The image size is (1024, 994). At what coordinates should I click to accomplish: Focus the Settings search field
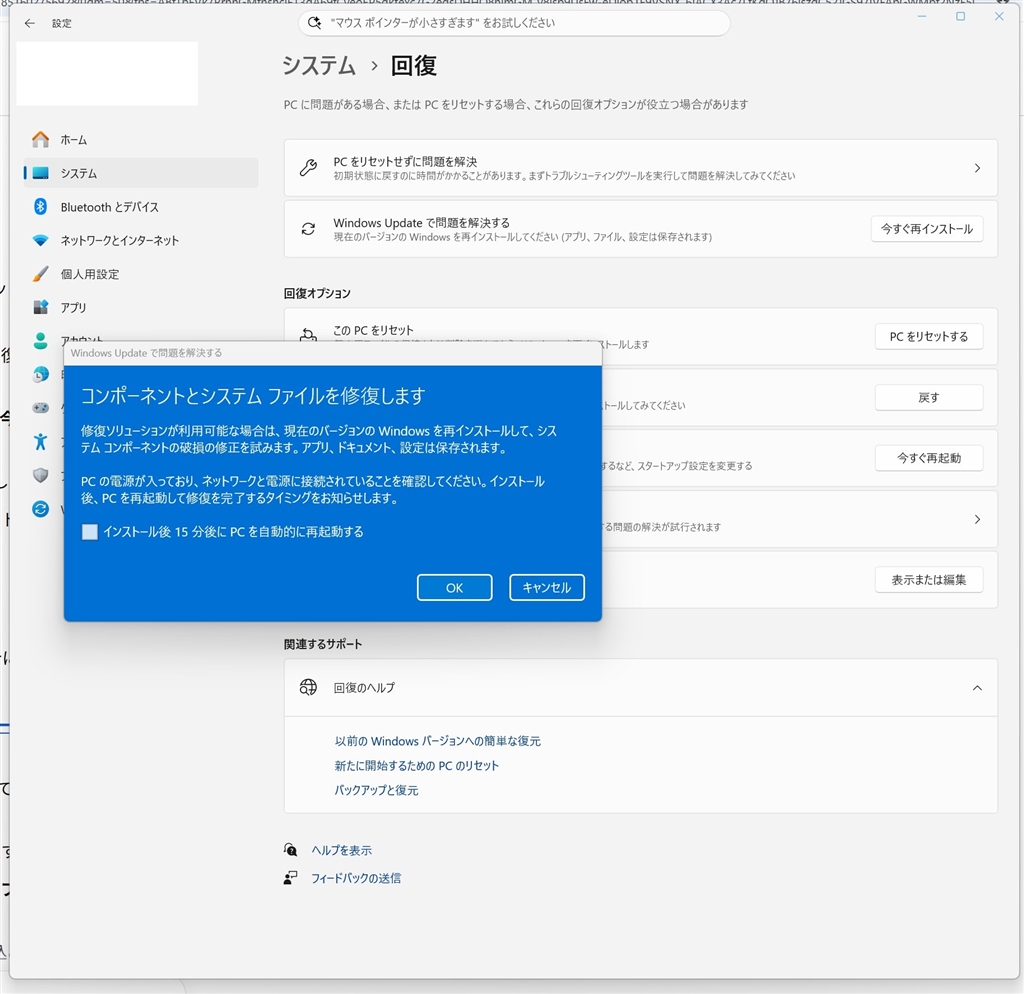514,23
